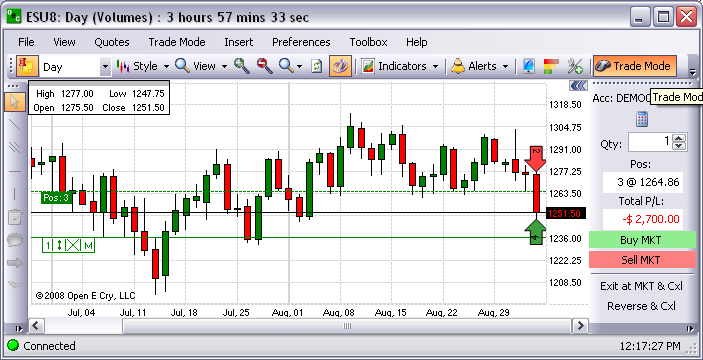Click the refresh chart icon

(x=317, y=66)
